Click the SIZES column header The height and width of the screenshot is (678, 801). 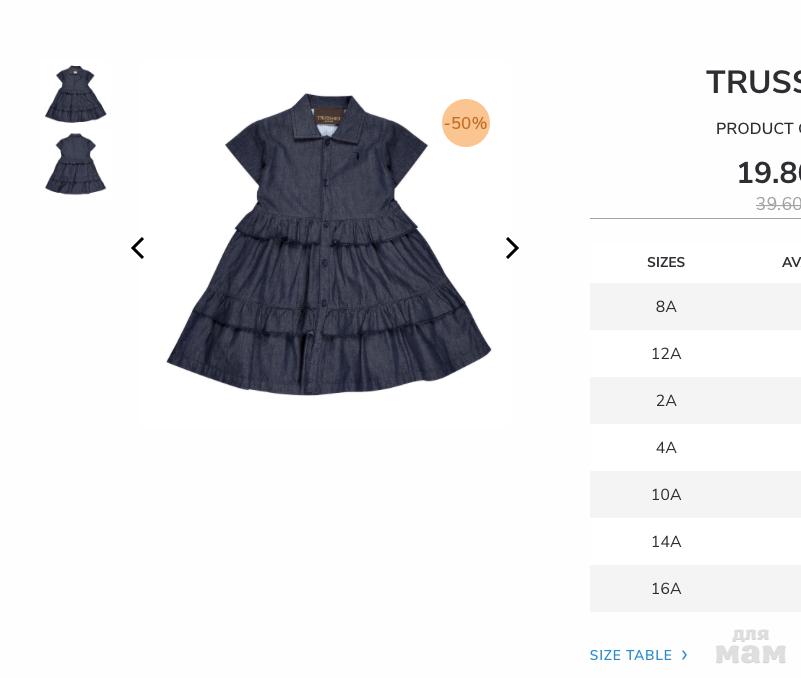coord(666,262)
